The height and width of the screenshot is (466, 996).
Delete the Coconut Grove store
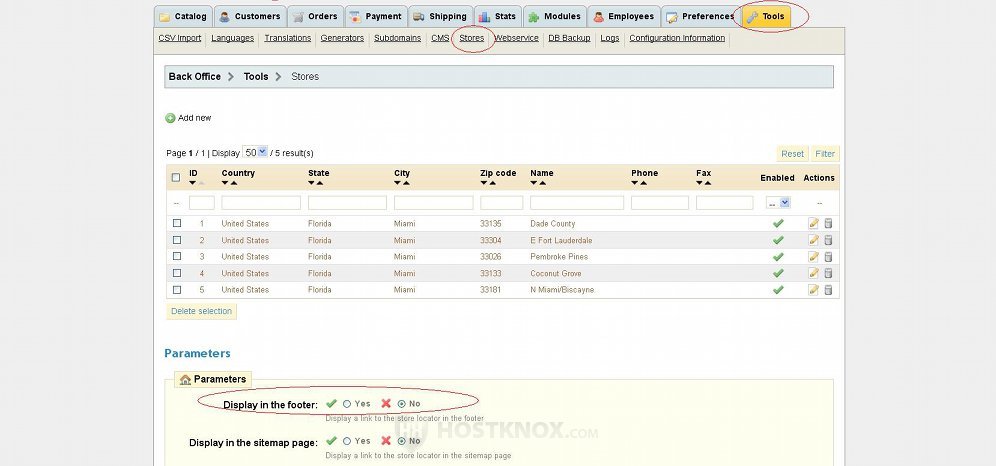(828, 273)
